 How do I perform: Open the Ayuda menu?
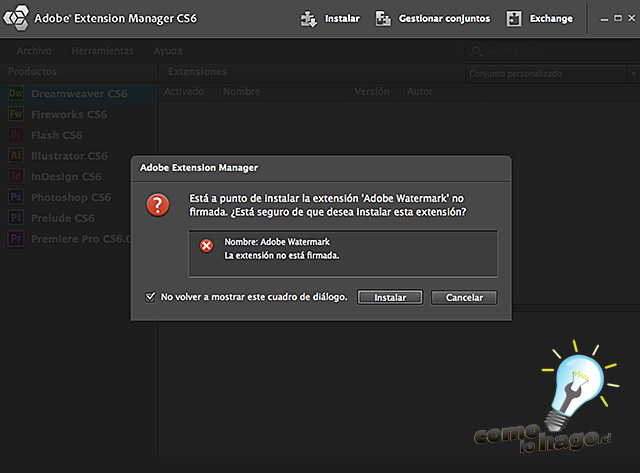[x=168, y=51]
